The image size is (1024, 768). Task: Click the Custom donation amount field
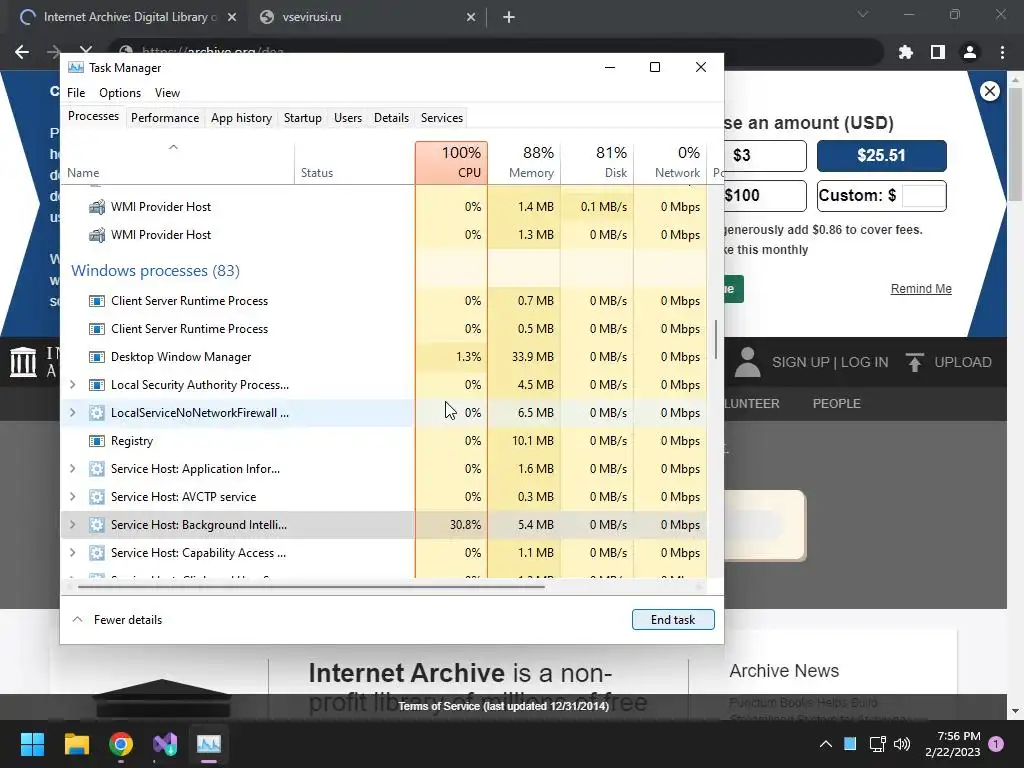point(922,195)
